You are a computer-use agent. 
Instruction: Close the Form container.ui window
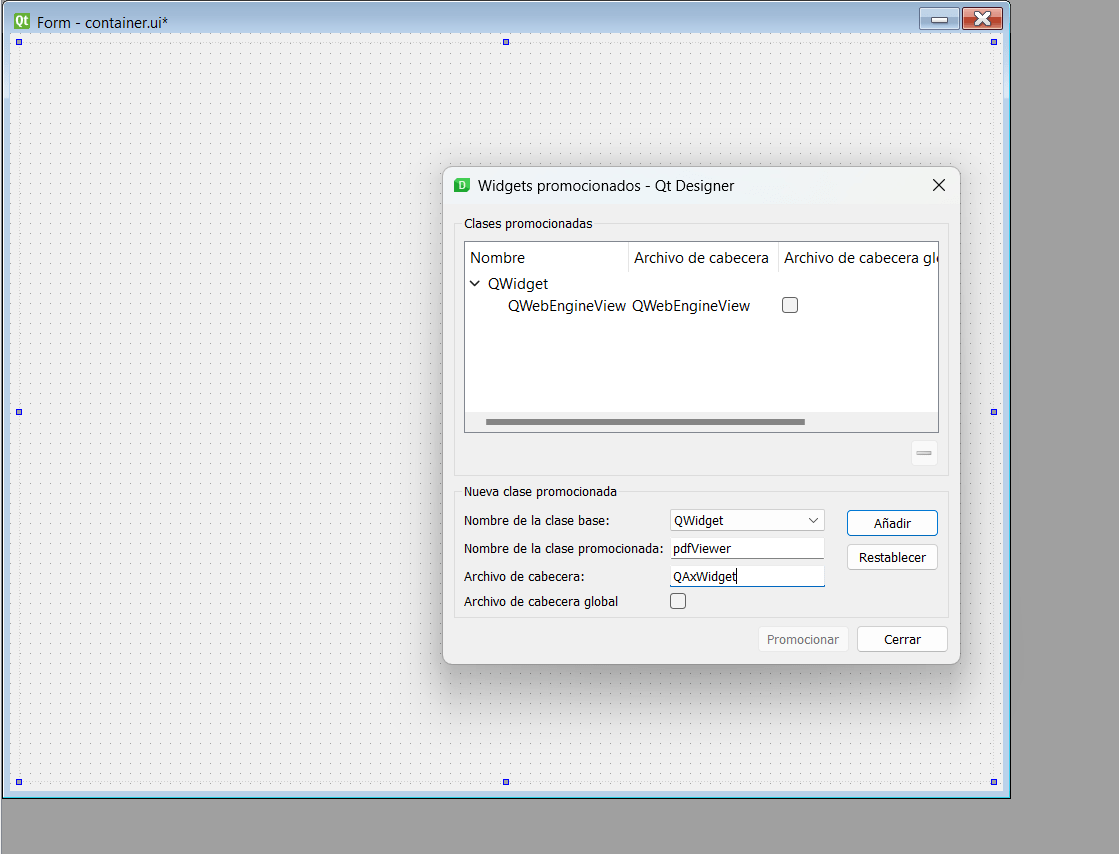pos(982,19)
